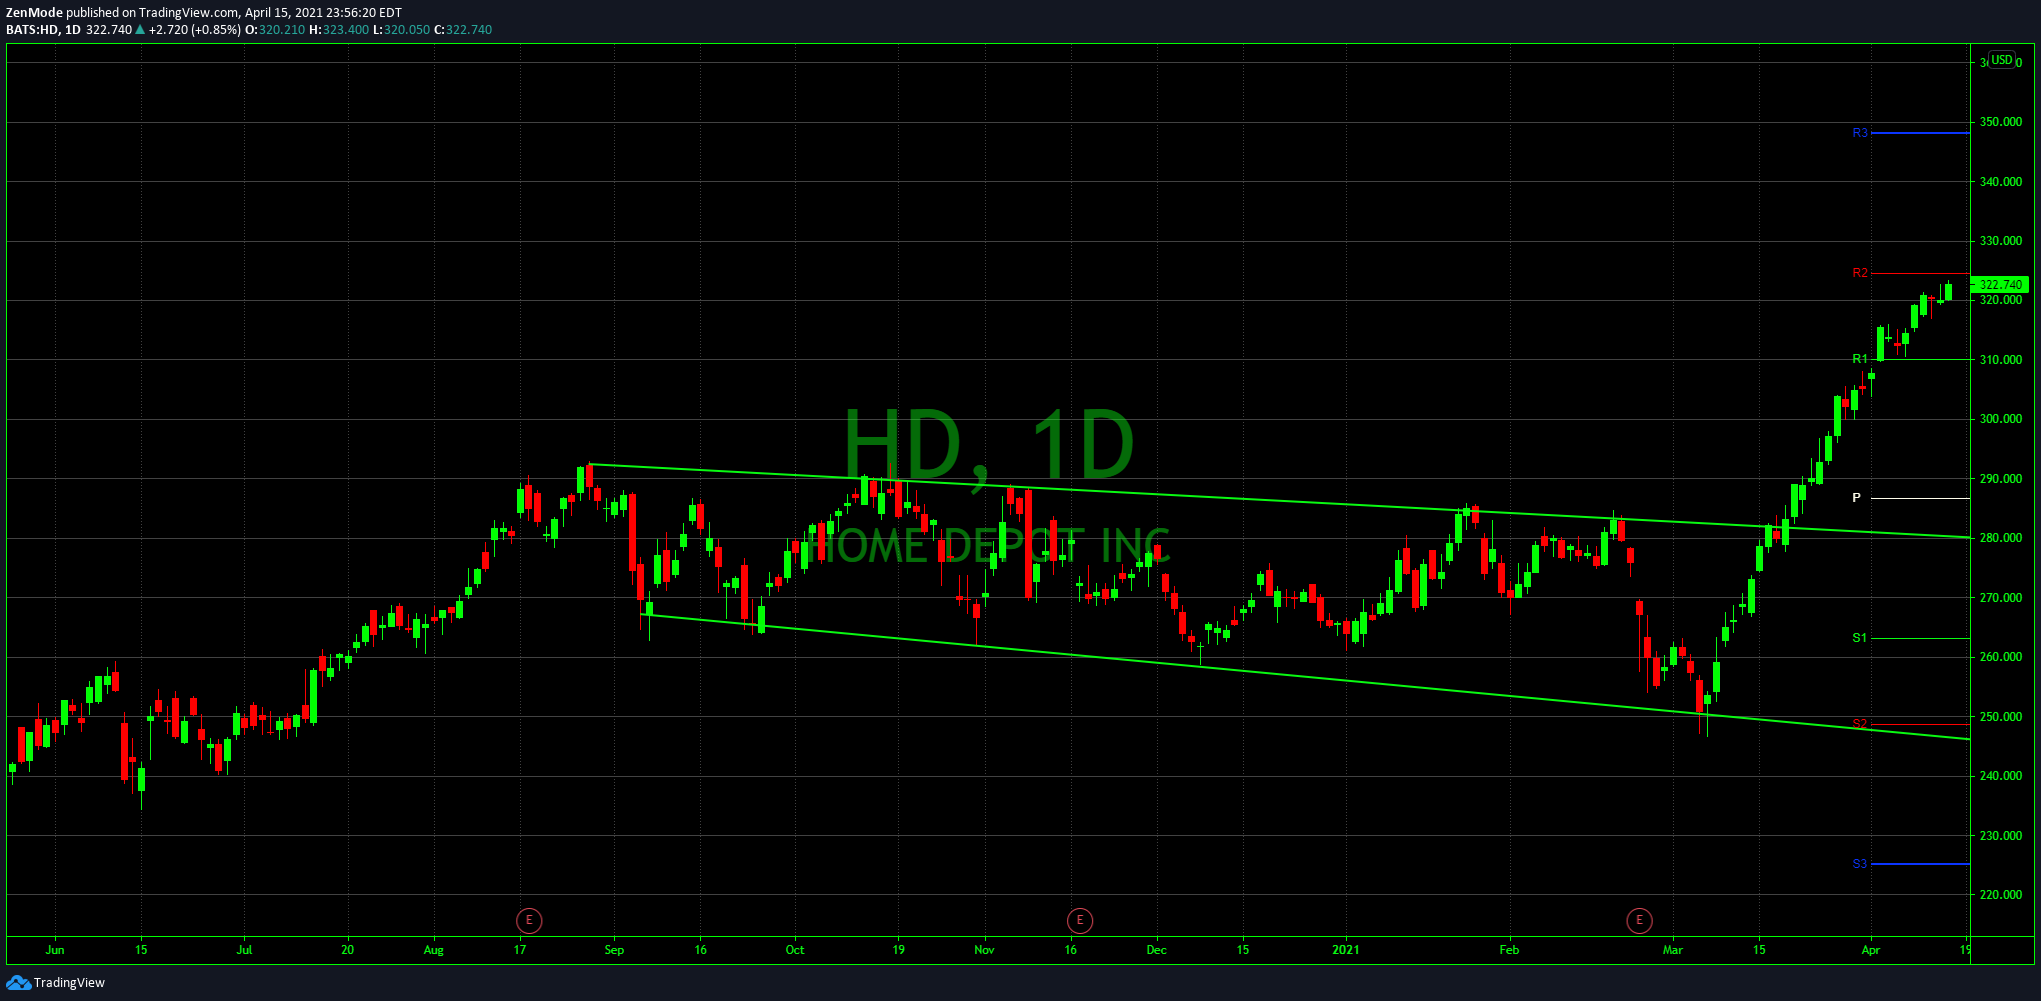
Task: Click the ZenMode author name
Action: tap(34, 13)
